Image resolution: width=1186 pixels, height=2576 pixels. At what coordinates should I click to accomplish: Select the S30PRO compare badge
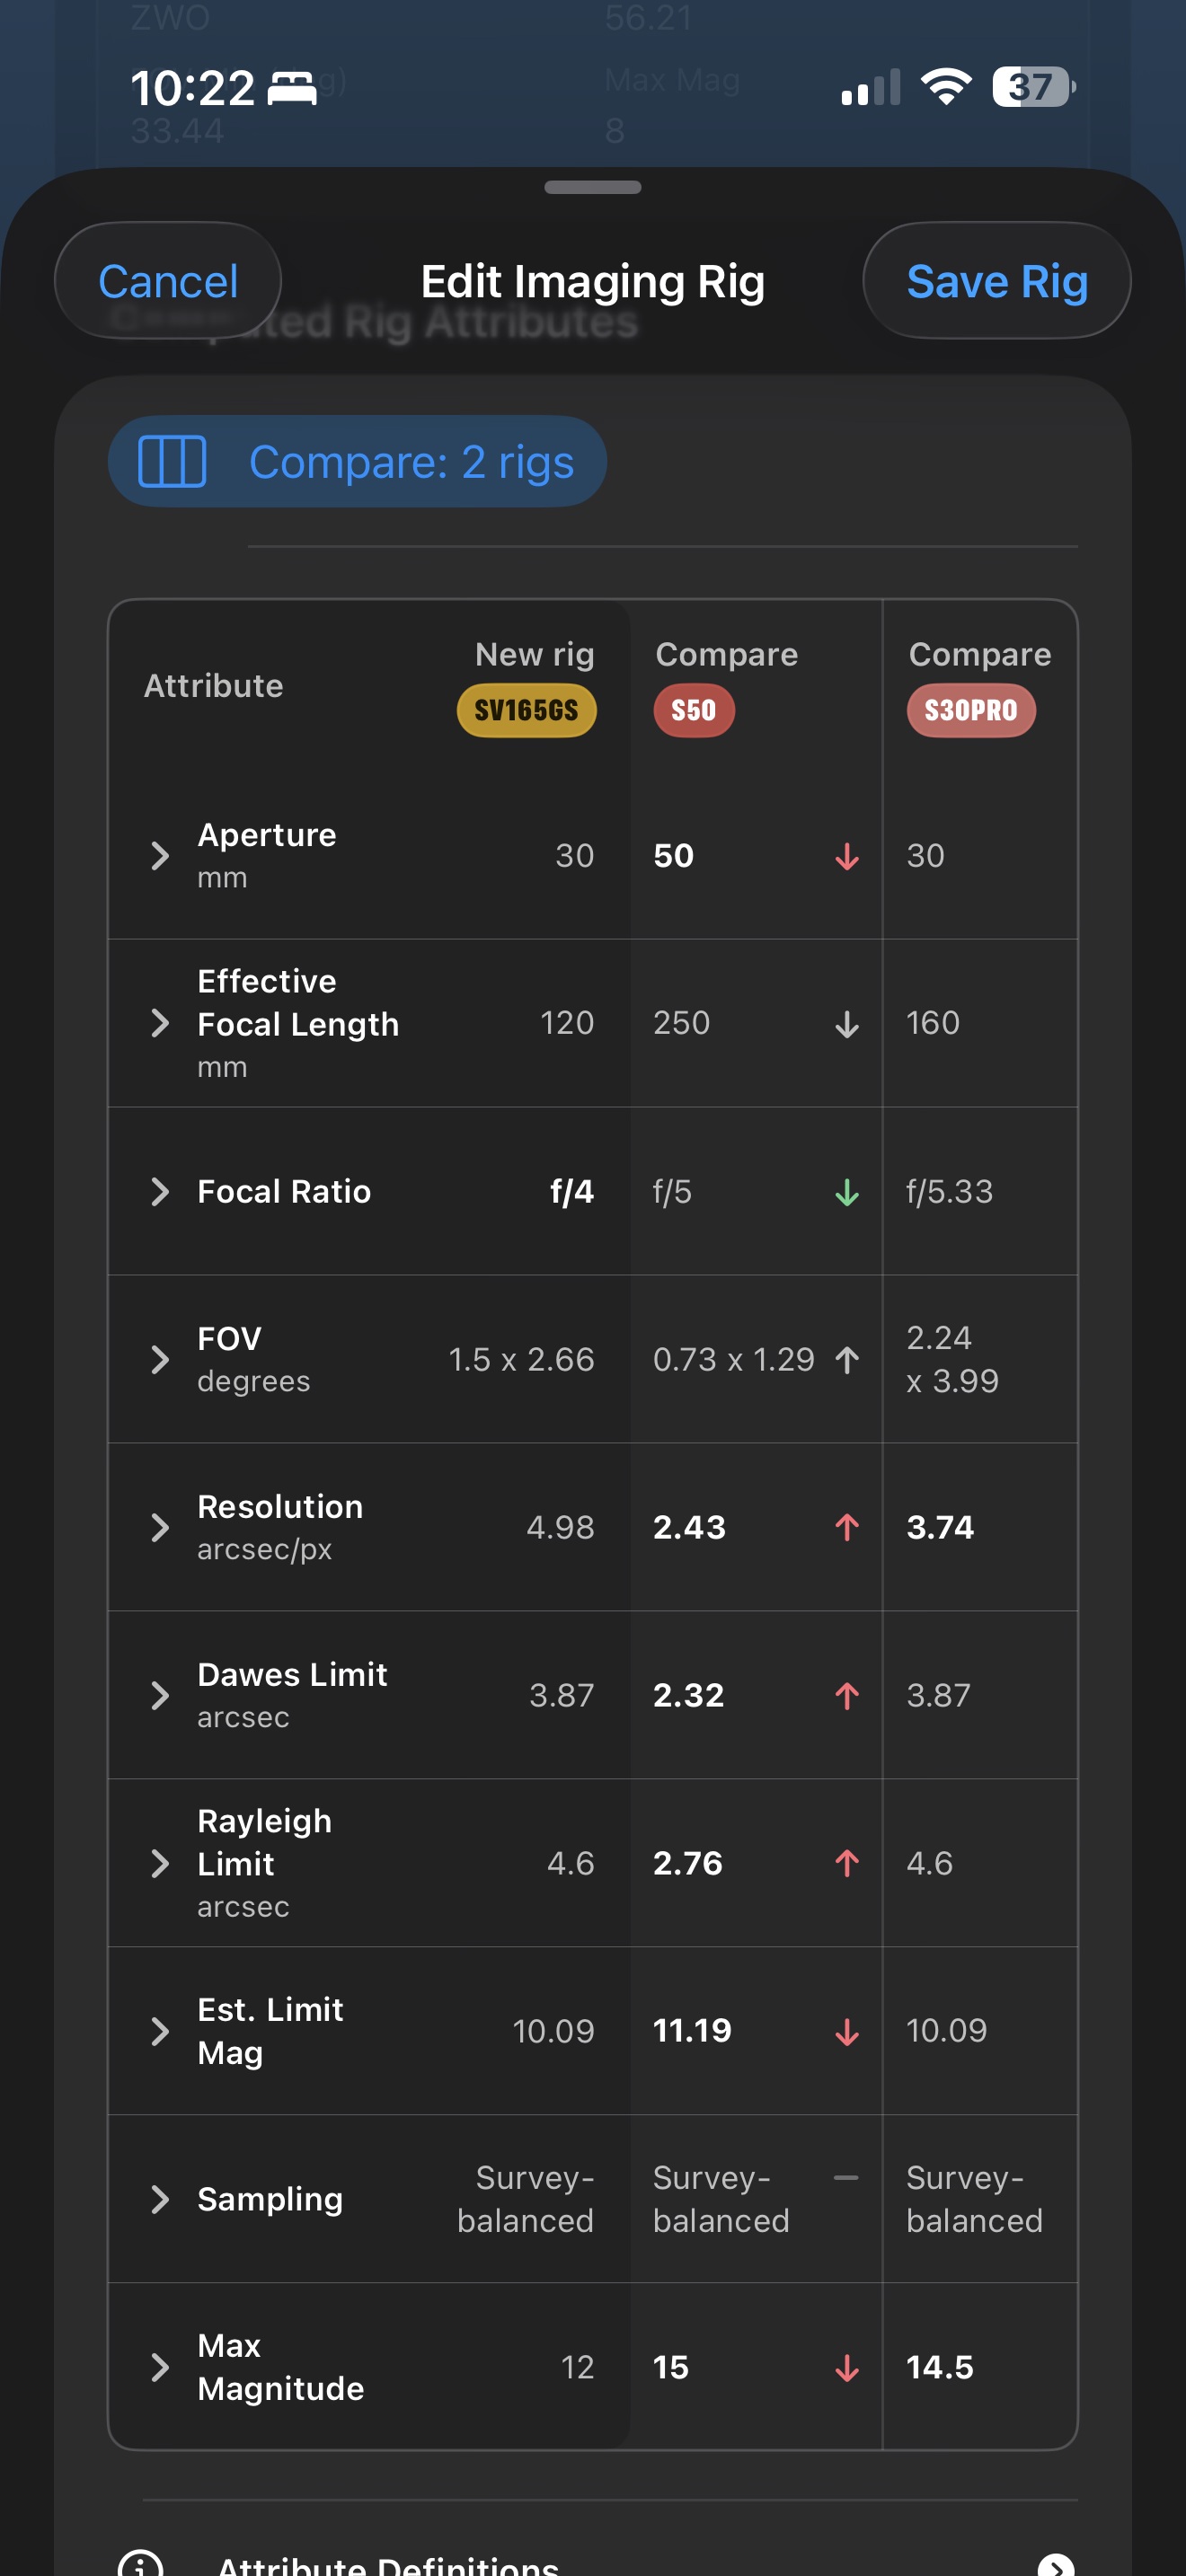tap(971, 711)
